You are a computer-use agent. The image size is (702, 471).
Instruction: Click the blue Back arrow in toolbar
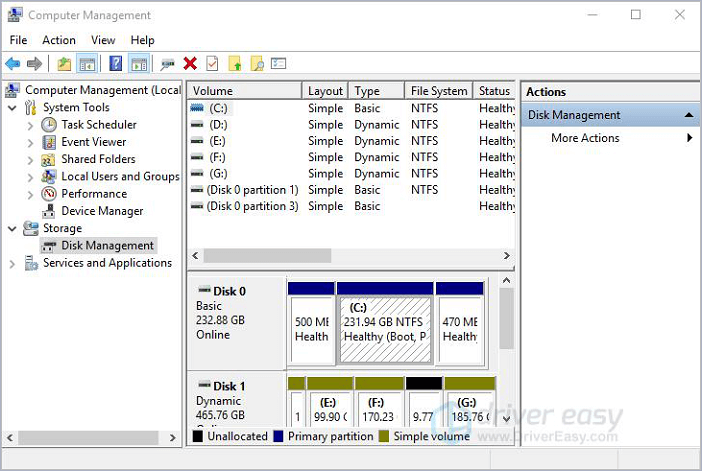coord(12,64)
